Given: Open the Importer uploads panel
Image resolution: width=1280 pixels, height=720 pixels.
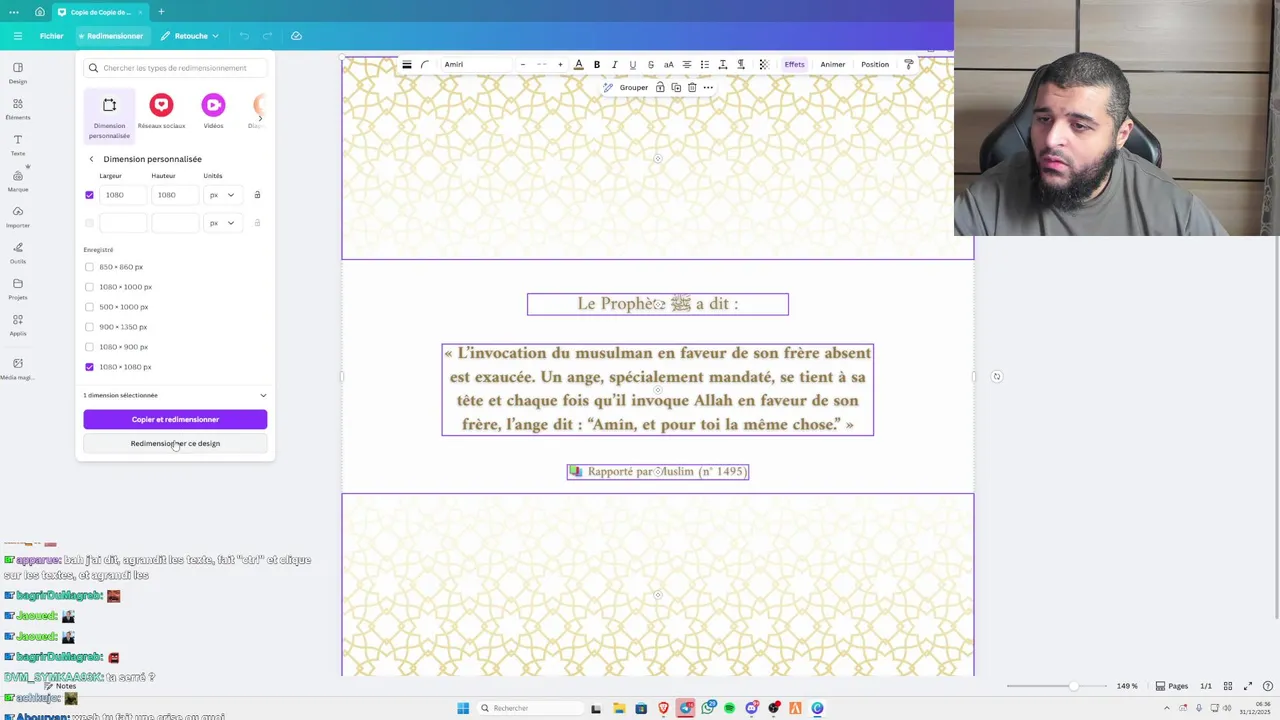Looking at the screenshot, I should click(18, 217).
